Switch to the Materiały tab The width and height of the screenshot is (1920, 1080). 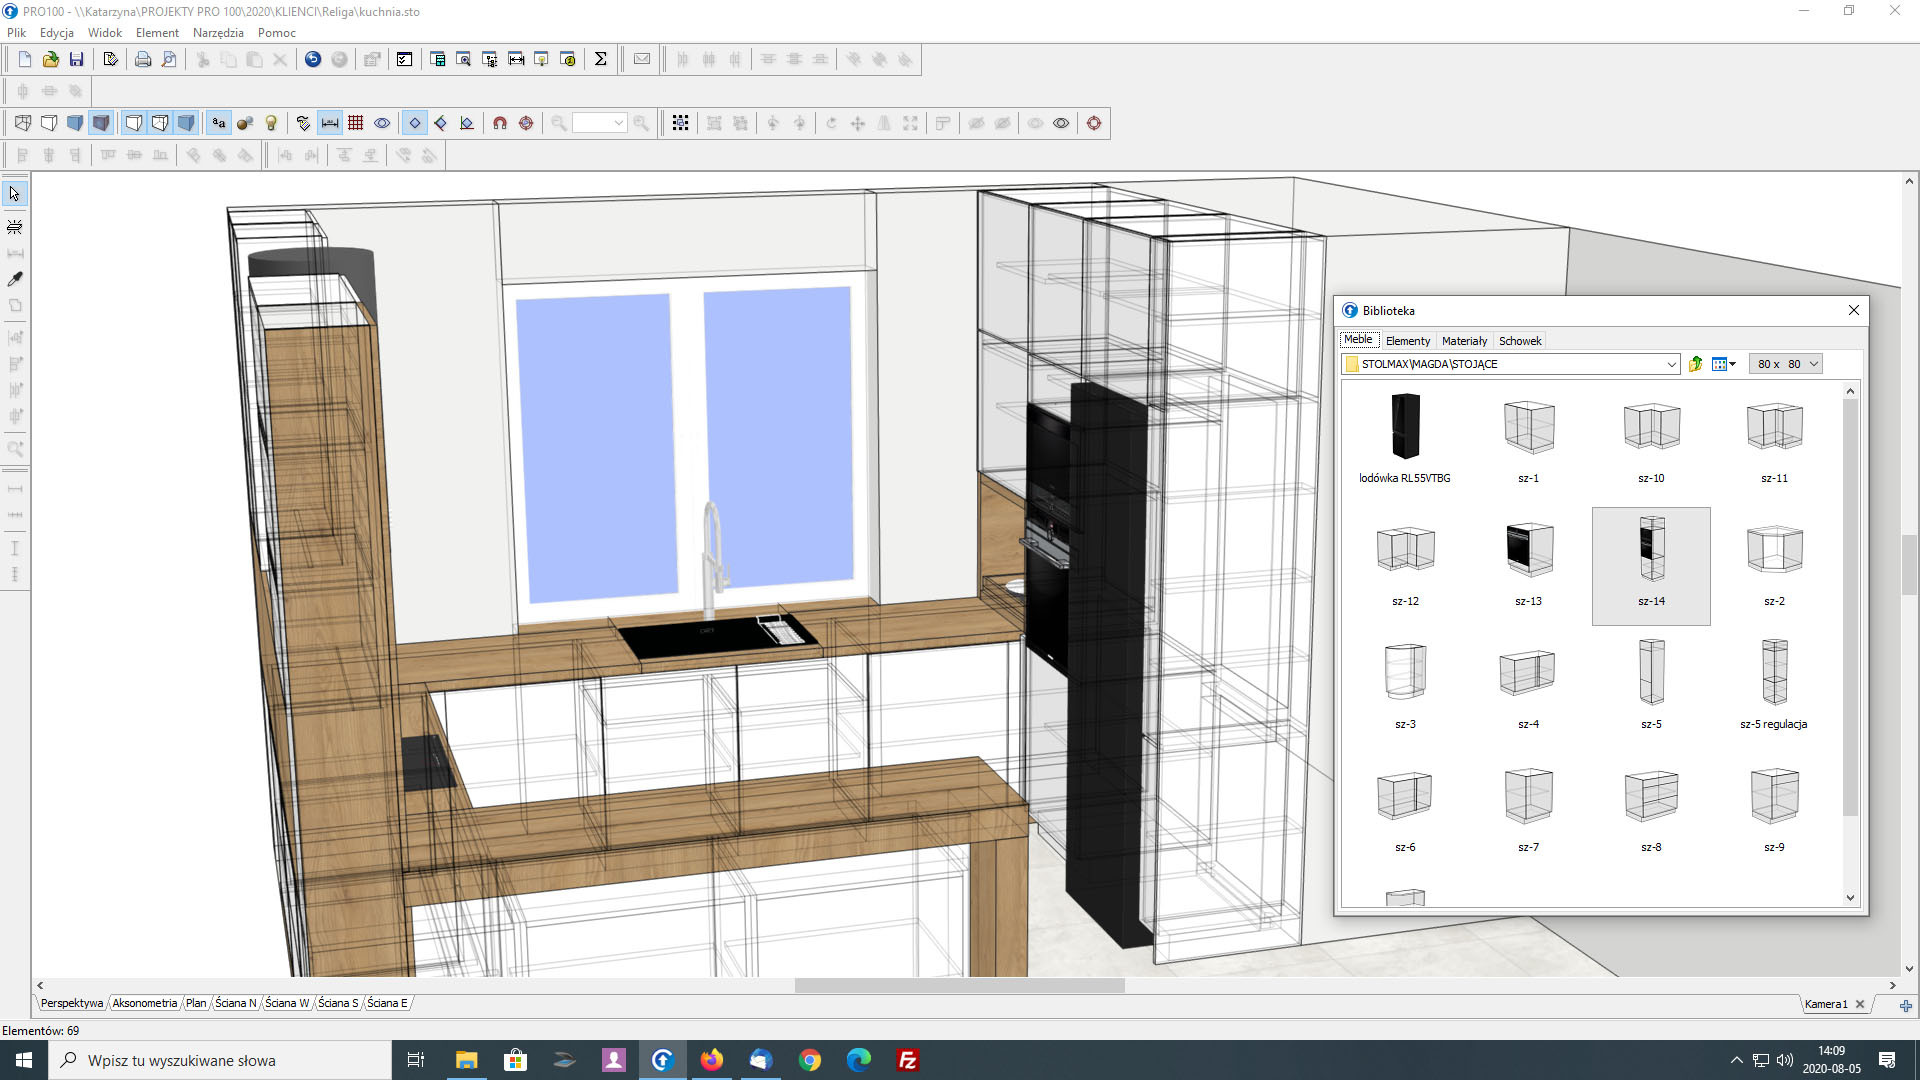tap(1463, 341)
